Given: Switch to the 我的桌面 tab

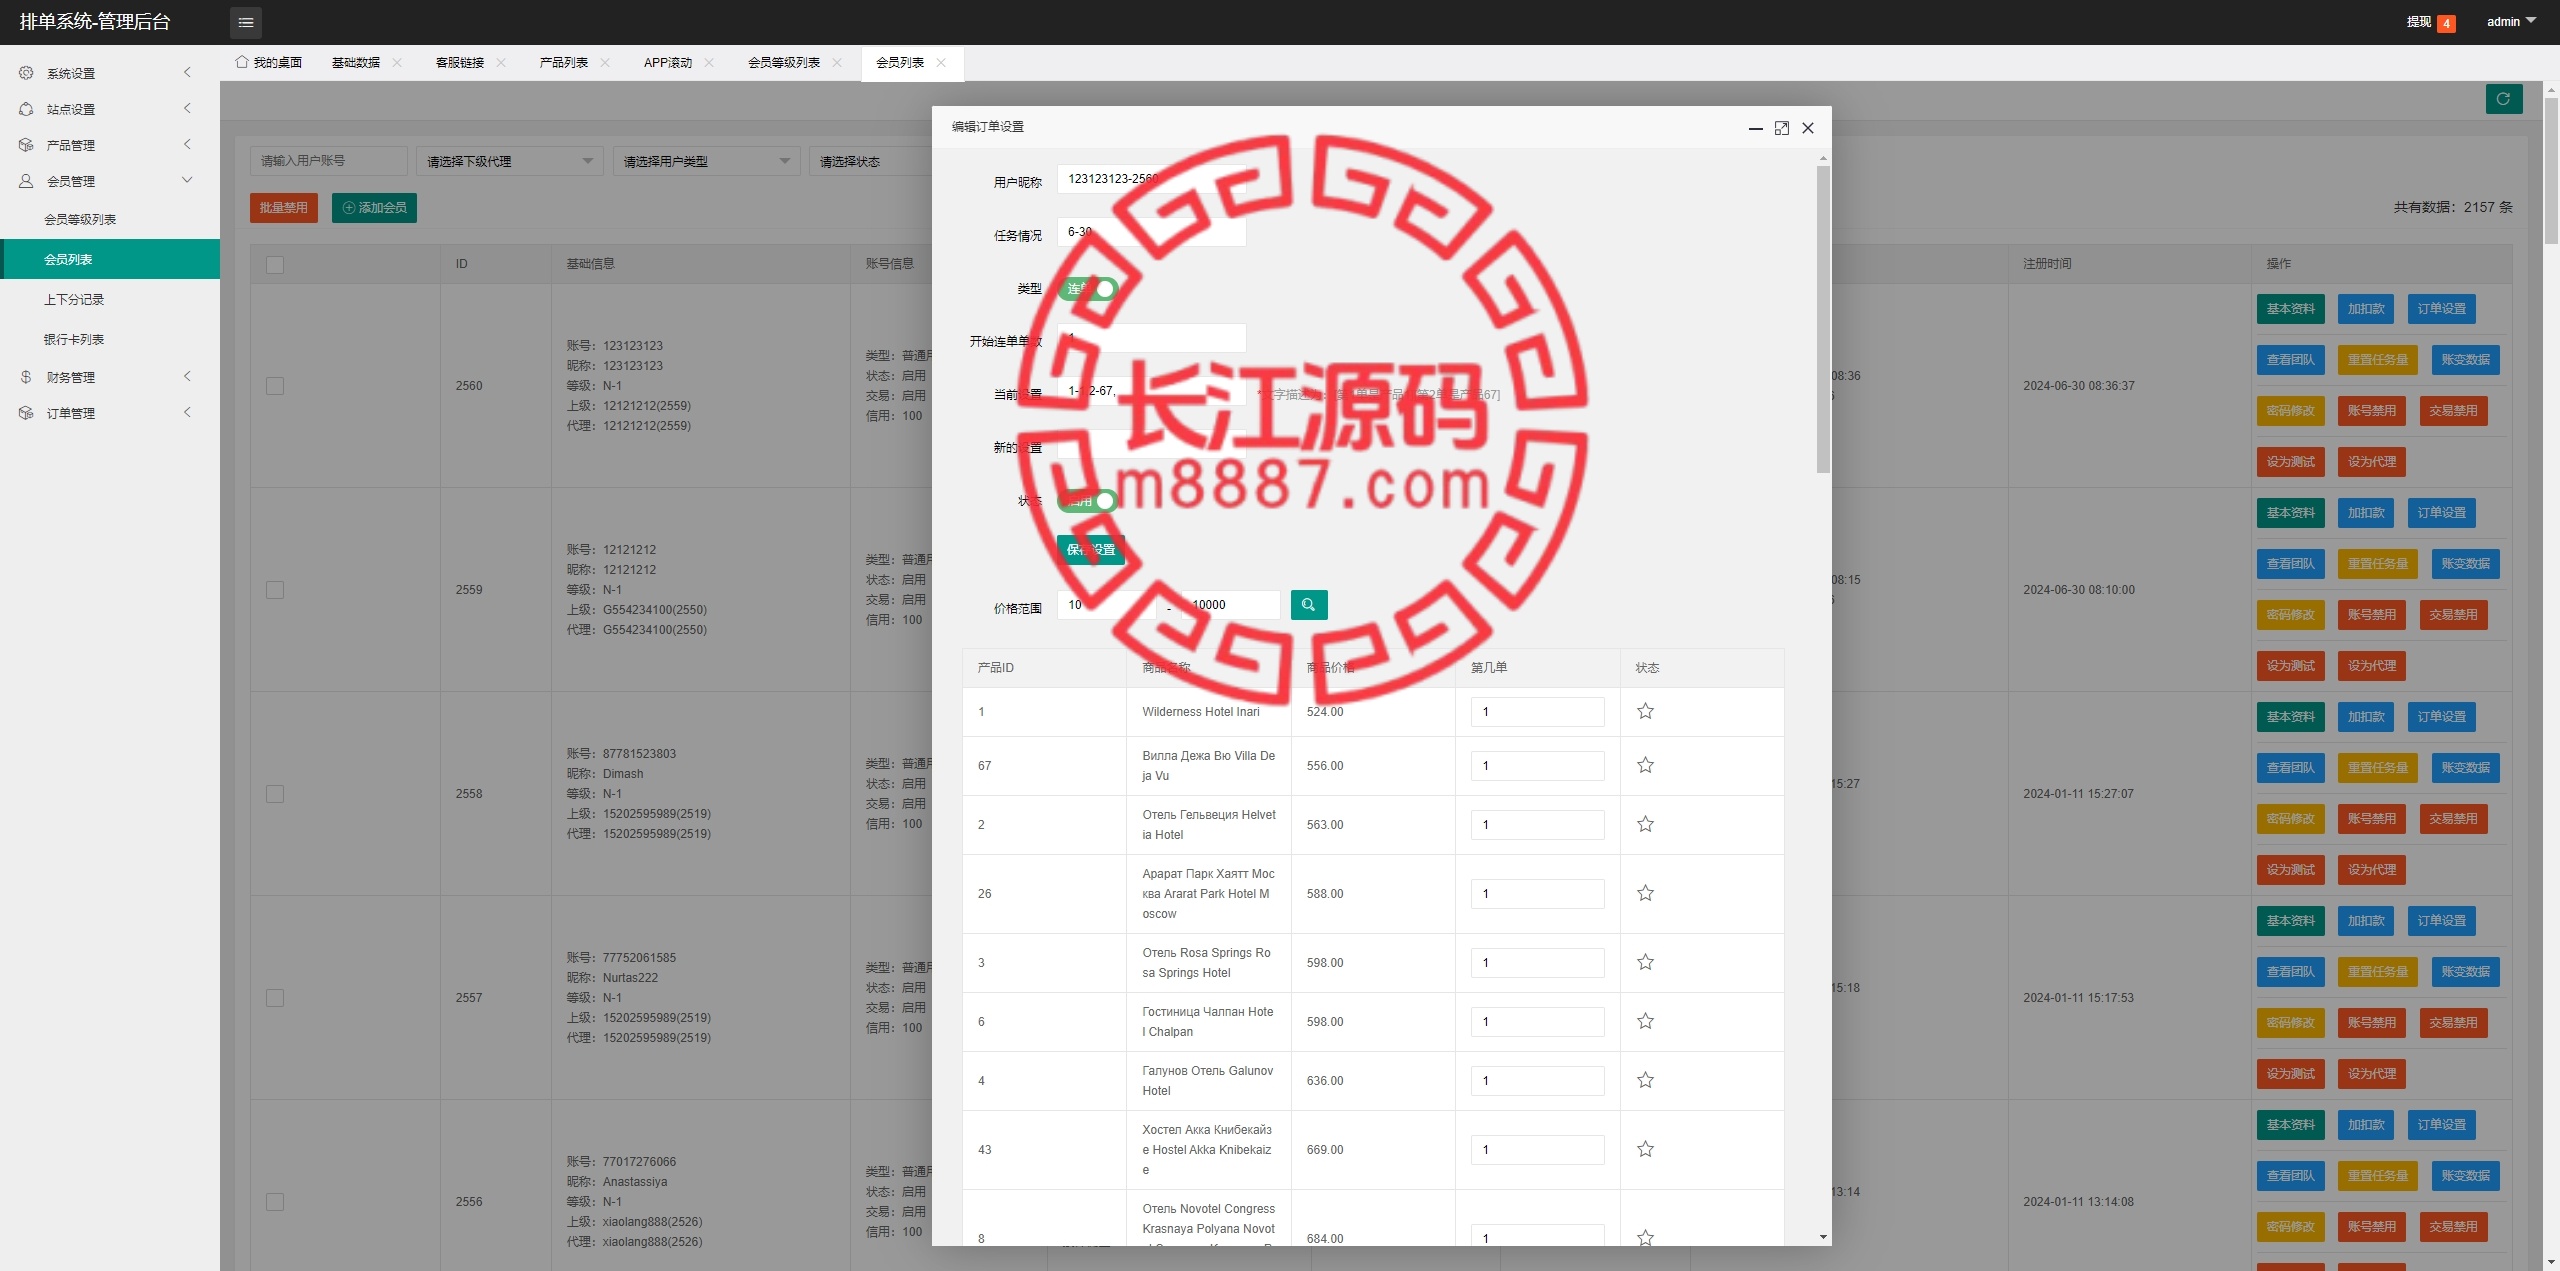Looking at the screenshot, I should pyautogui.click(x=269, y=63).
